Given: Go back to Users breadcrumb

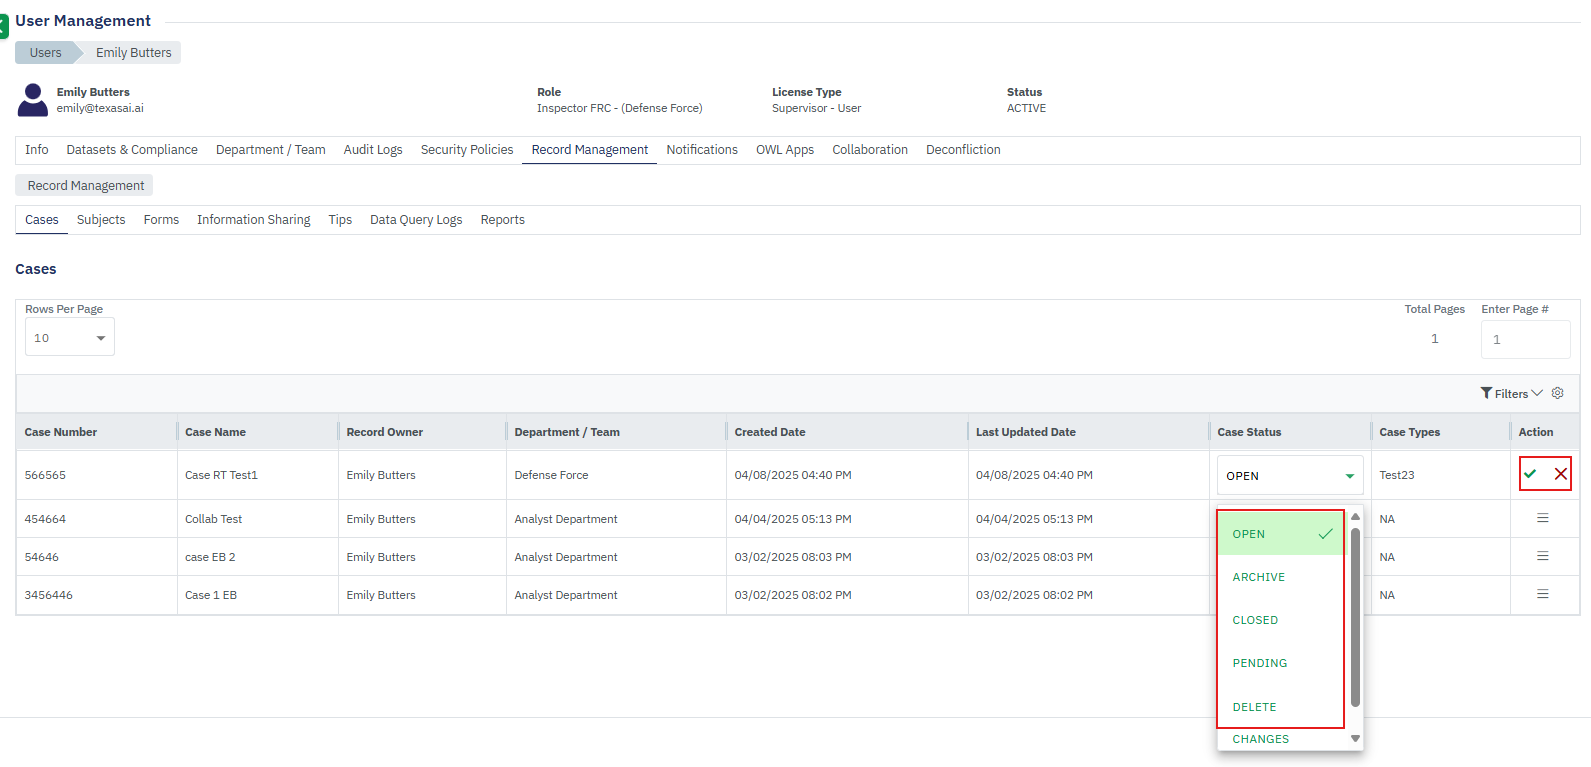Looking at the screenshot, I should tap(45, 53).
